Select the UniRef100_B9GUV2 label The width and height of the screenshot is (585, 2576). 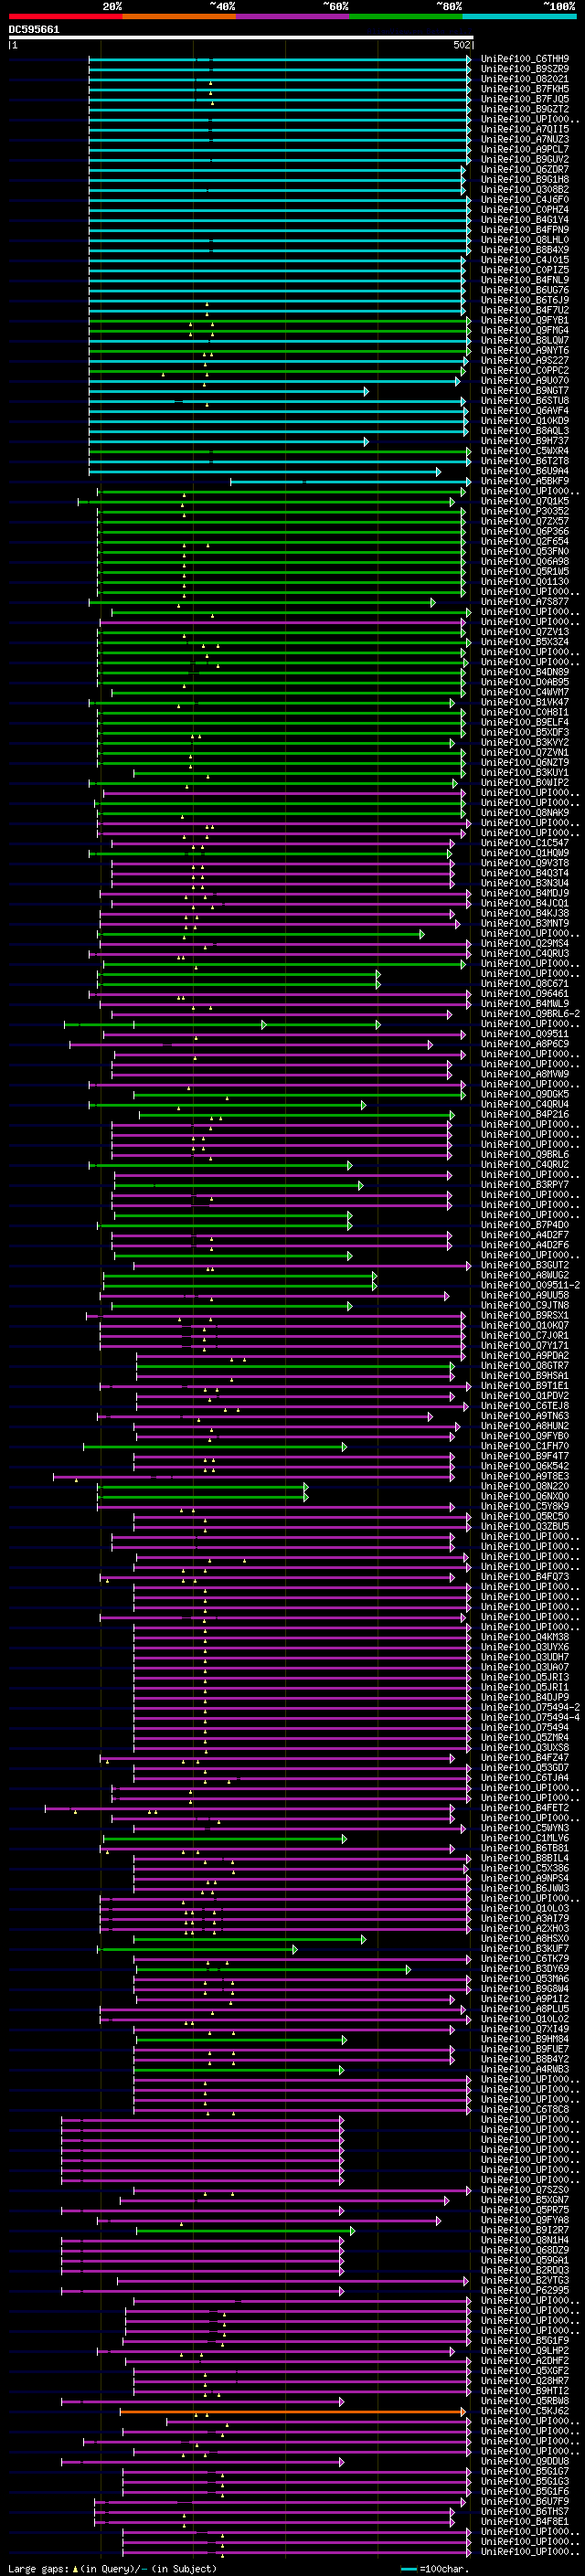(525, 159)
